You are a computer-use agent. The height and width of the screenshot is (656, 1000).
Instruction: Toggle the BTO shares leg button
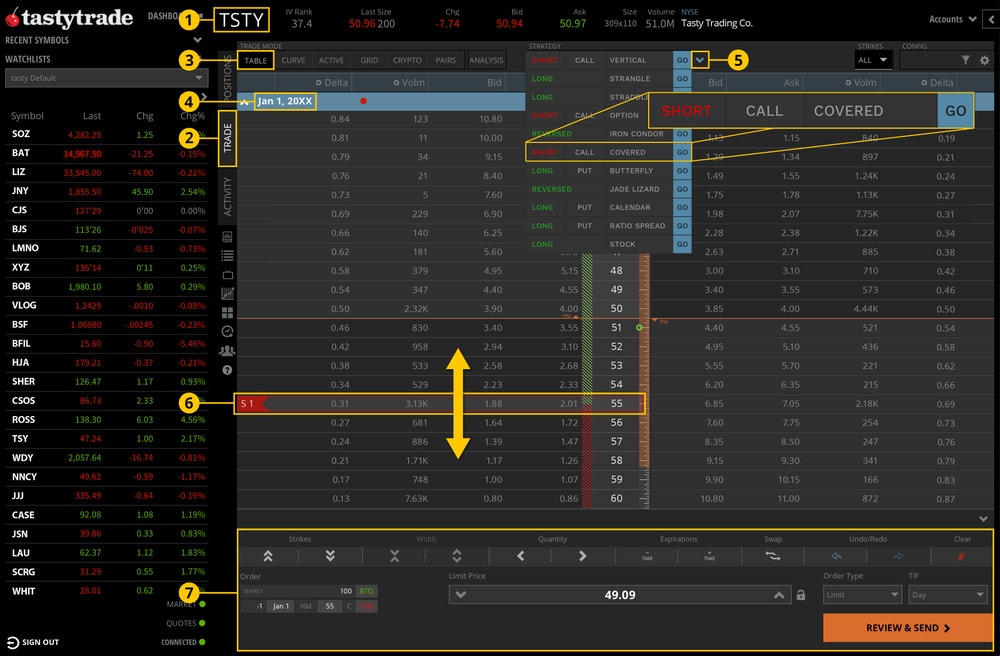366,591
